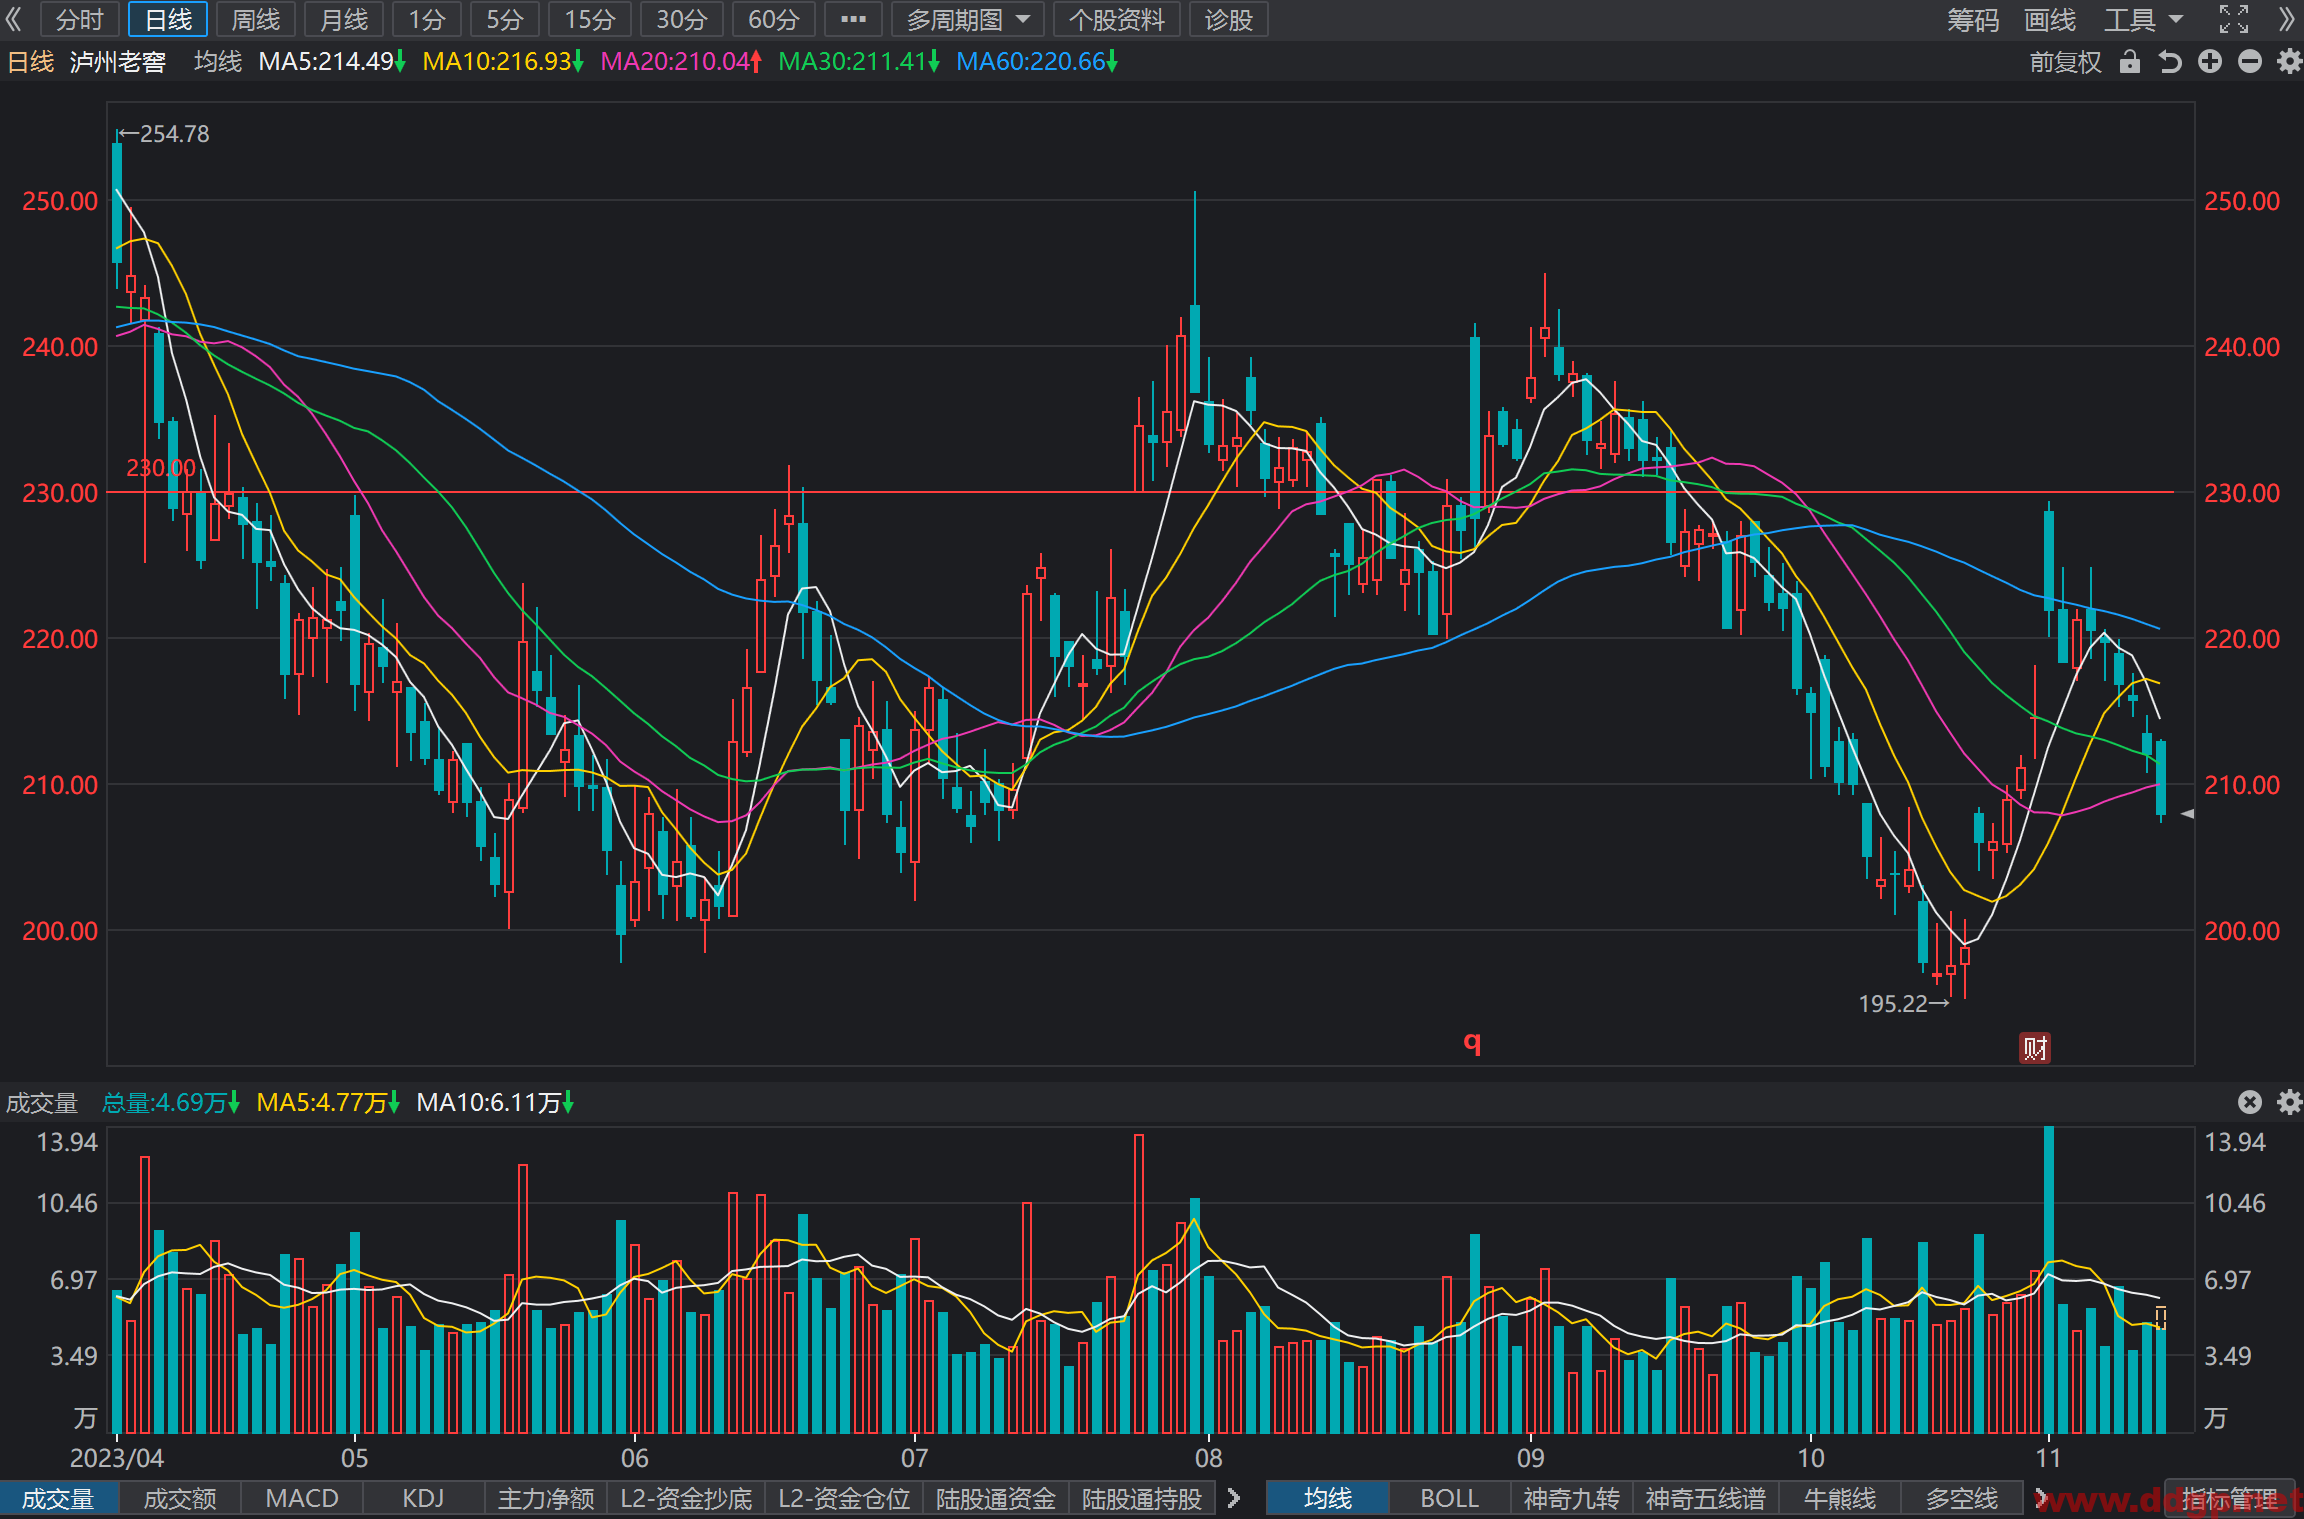Select the 成交额 indicator tab
Image resolution: width=2304 pixels, height=1519 pixels.
tap(180, 1498)
